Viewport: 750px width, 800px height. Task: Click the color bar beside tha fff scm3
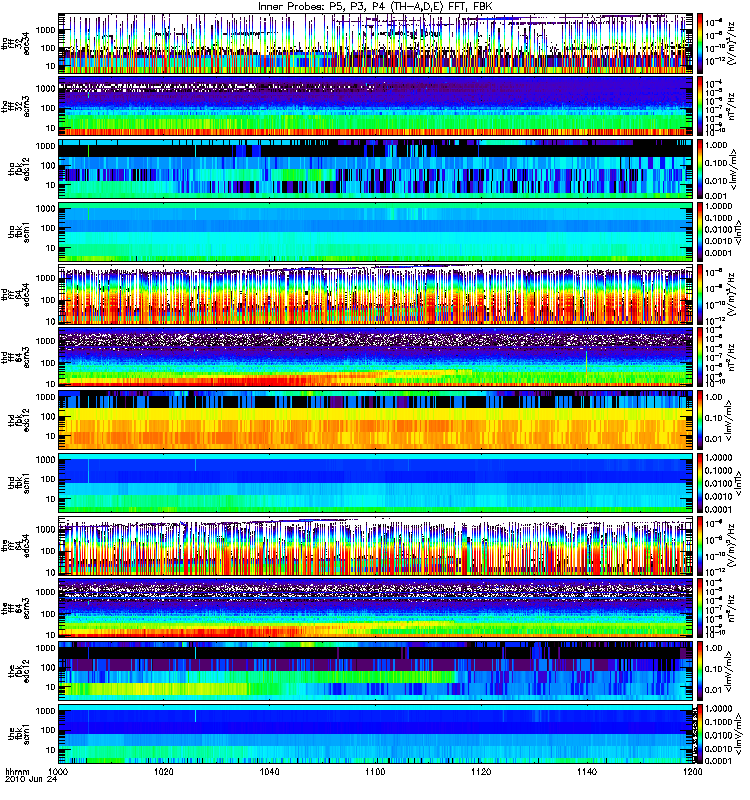(x=700, y=107)
